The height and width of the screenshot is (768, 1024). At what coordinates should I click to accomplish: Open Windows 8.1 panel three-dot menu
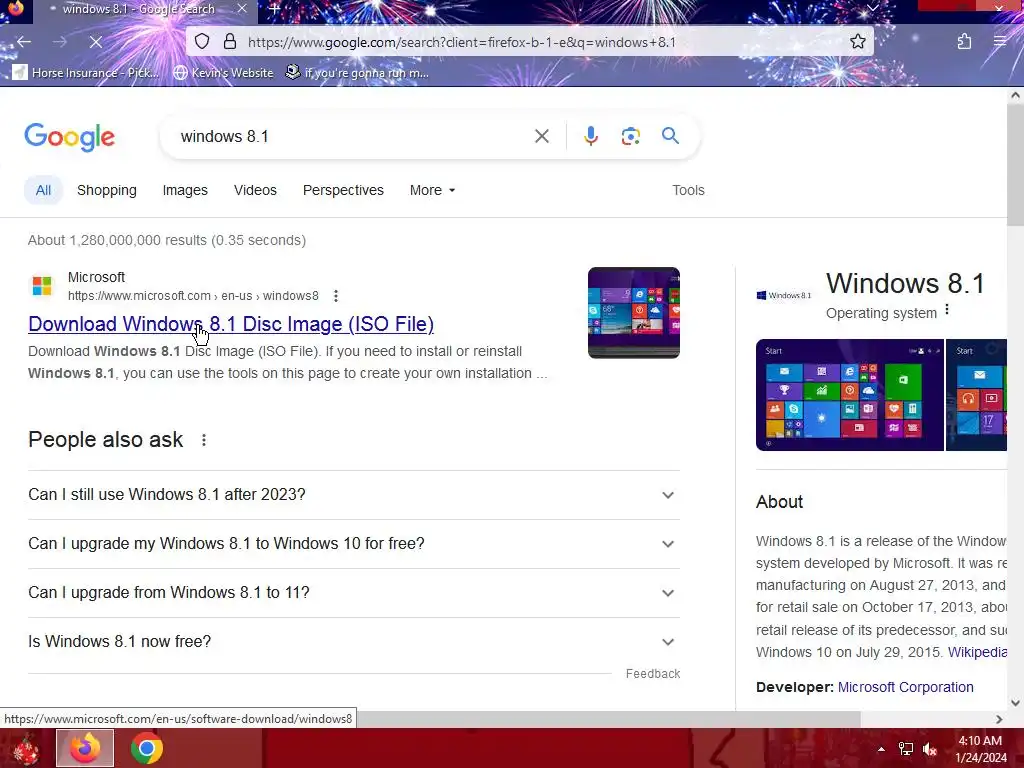point(947,310)
